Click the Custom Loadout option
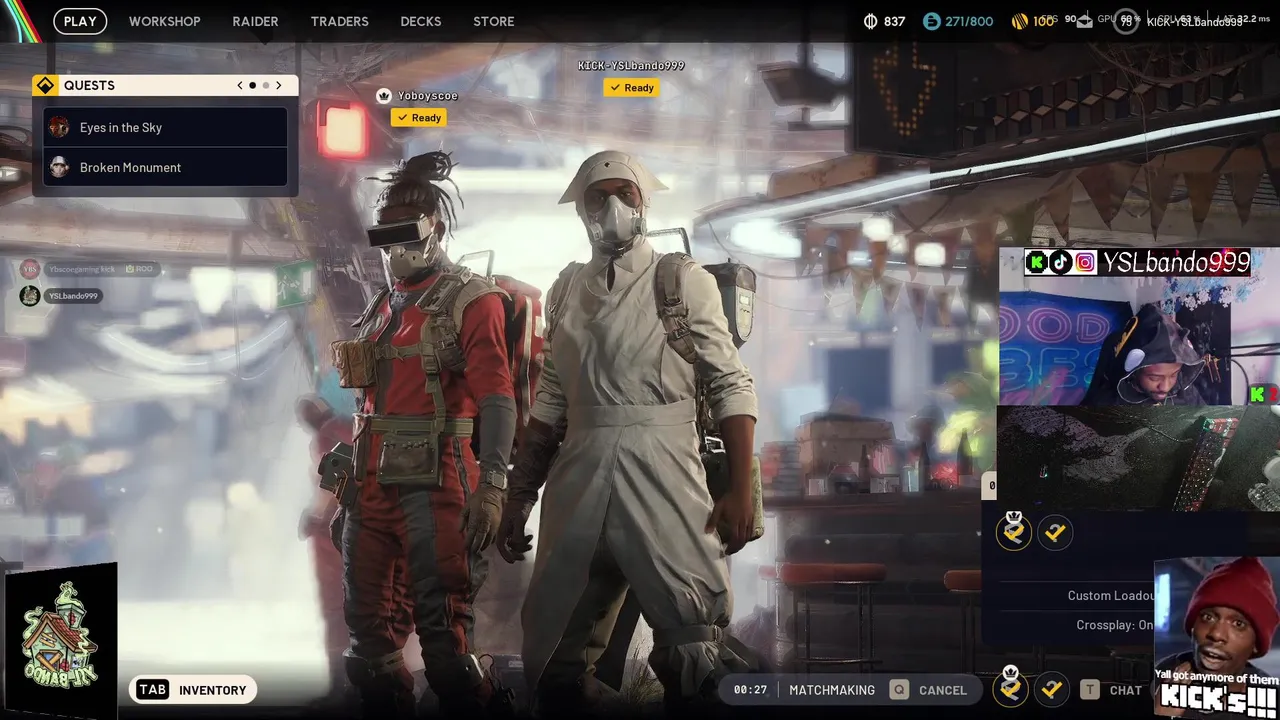 (x=1111, y=596)
